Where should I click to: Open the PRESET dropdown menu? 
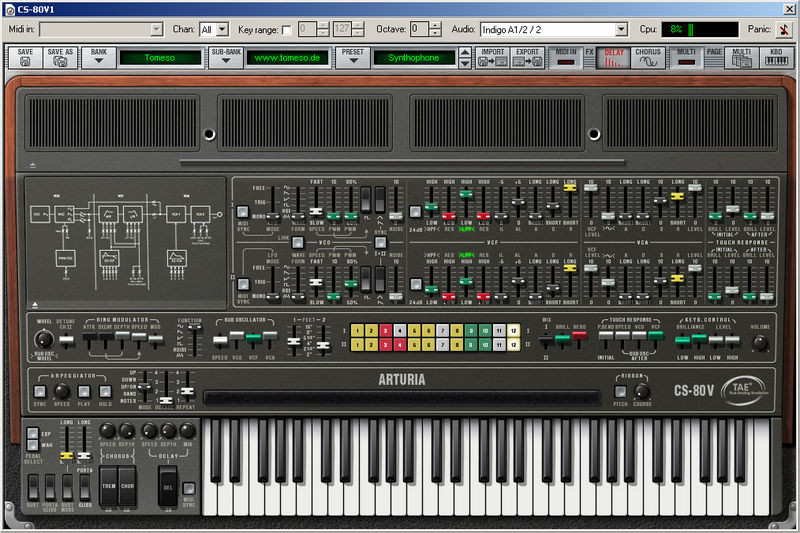tap(353, 58)
